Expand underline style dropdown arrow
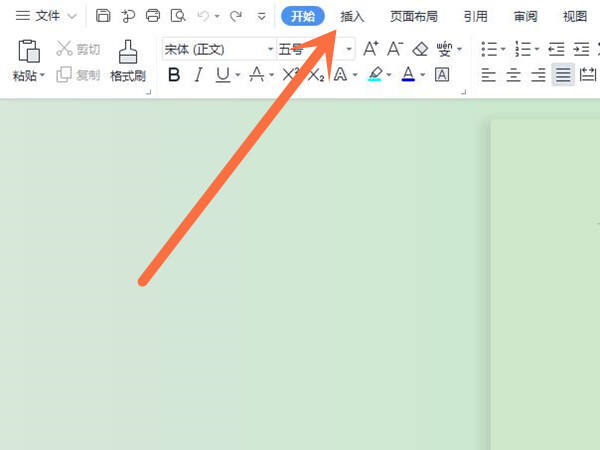The image size is (600, 450). coord(238,75)
